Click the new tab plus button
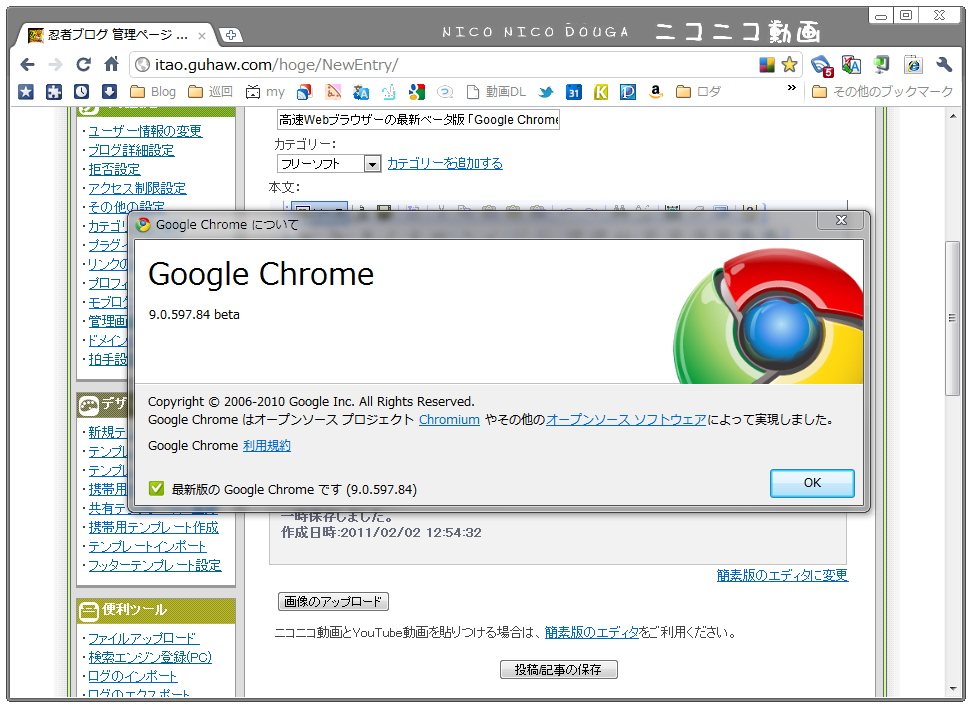This screenshot has width=974, height=710. coord(230,35)
